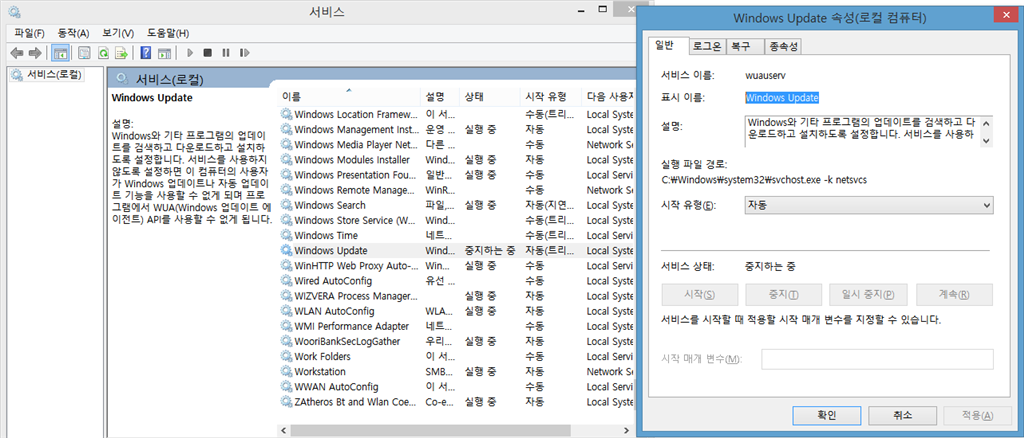Select Windows Modules Installer row
The width and height of the screenshot is (1024, 438).
[x=457, y=160]
